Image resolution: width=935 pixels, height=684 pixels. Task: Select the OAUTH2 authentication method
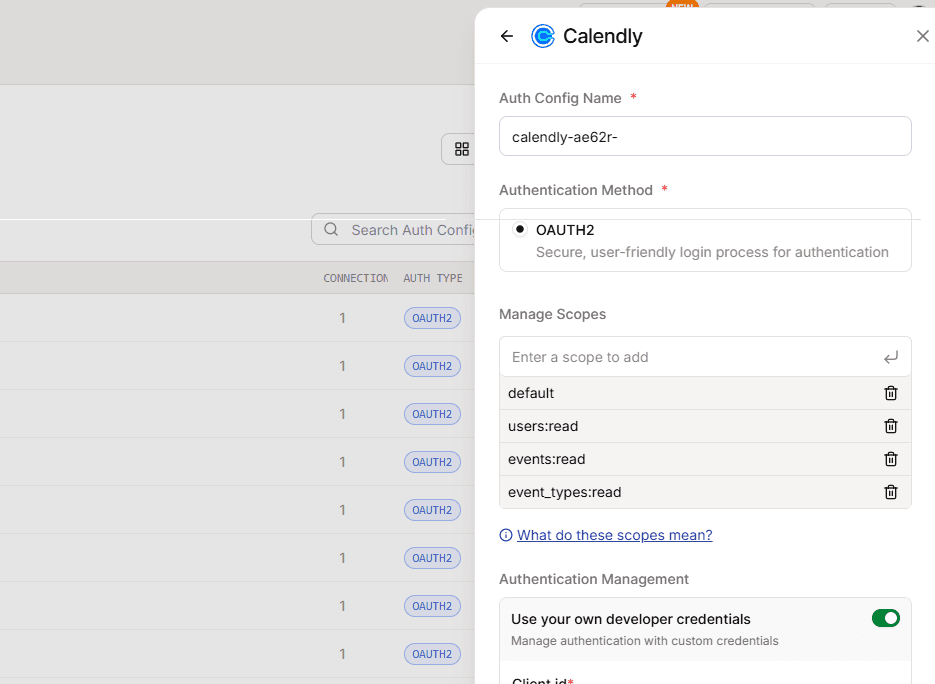(520, 230)
